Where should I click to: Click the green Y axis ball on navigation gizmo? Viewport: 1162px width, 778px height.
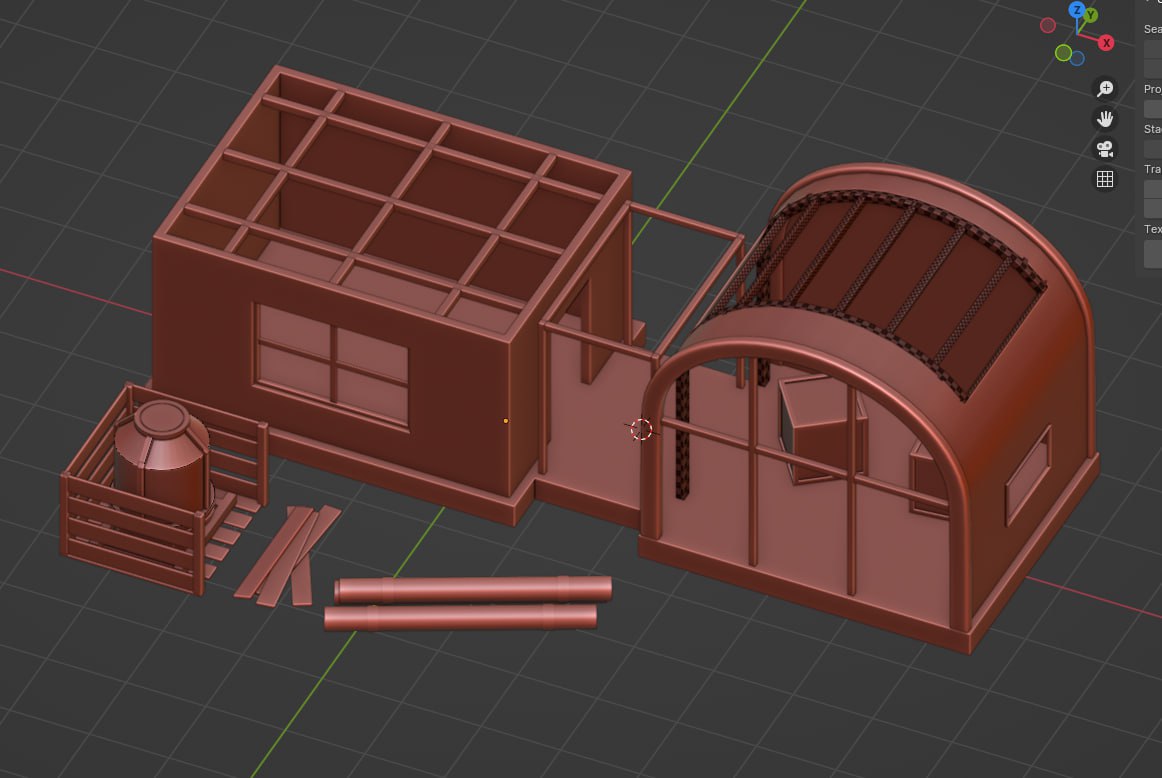1090,16
